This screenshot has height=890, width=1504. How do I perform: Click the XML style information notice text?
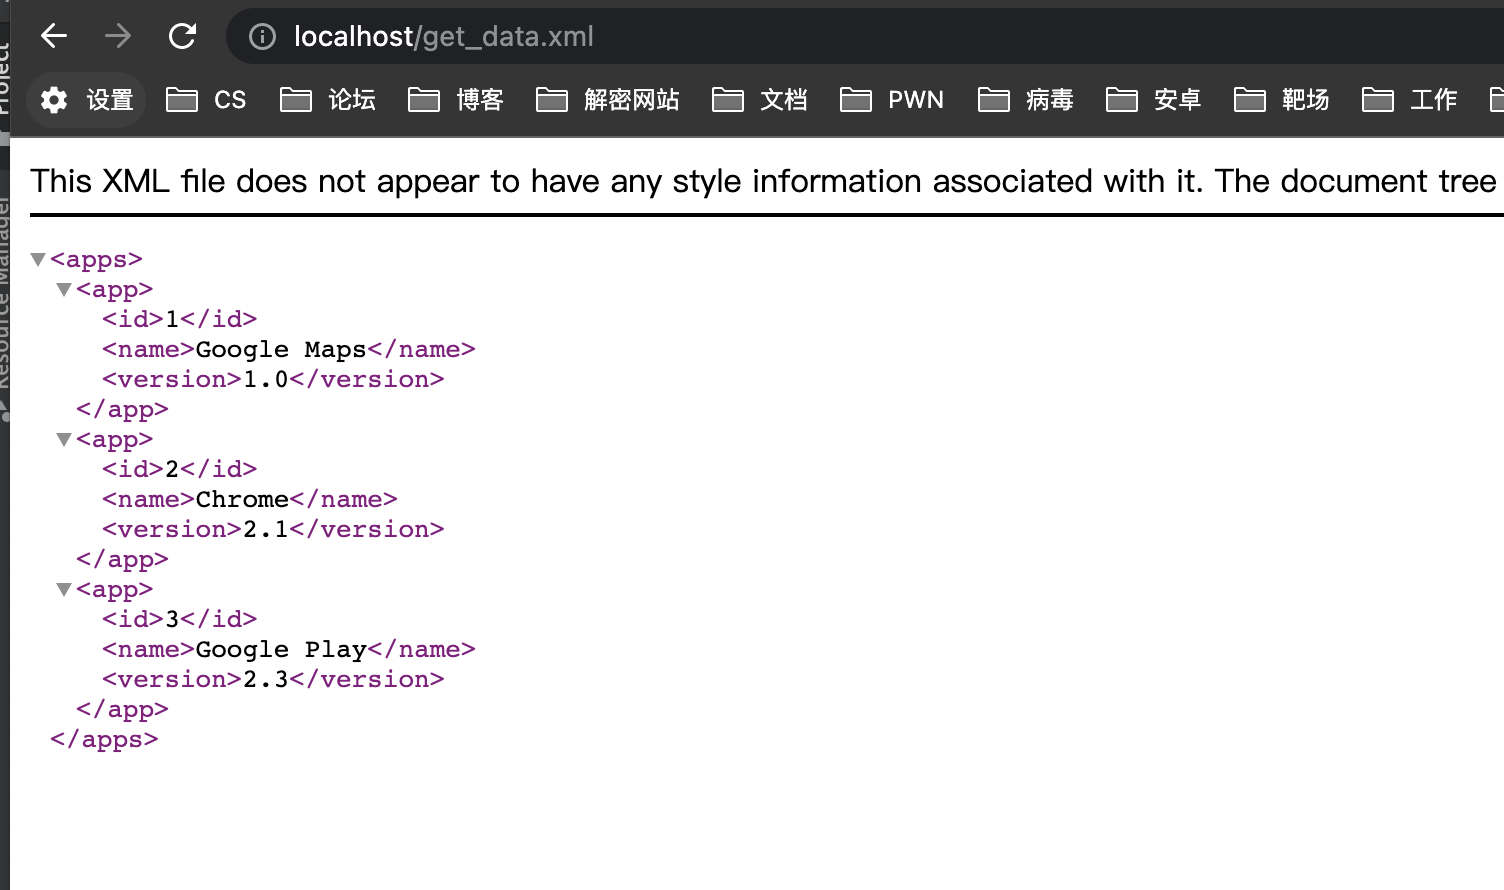[765, 181]
